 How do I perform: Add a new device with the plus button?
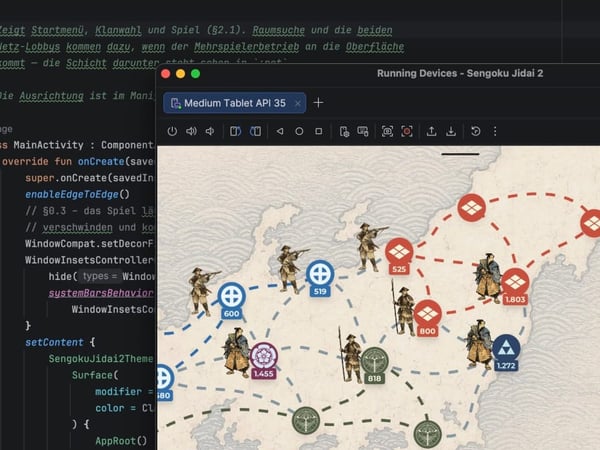[318, 103]
